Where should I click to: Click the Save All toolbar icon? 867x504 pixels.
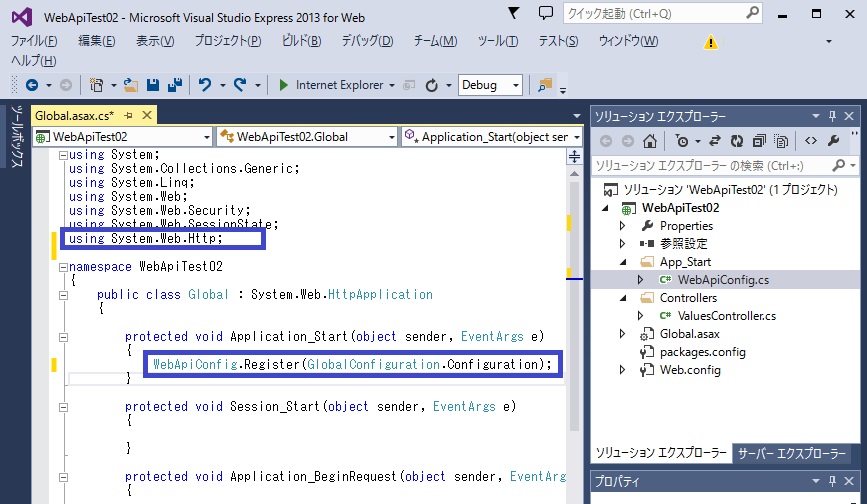click(x=175, y=85)
